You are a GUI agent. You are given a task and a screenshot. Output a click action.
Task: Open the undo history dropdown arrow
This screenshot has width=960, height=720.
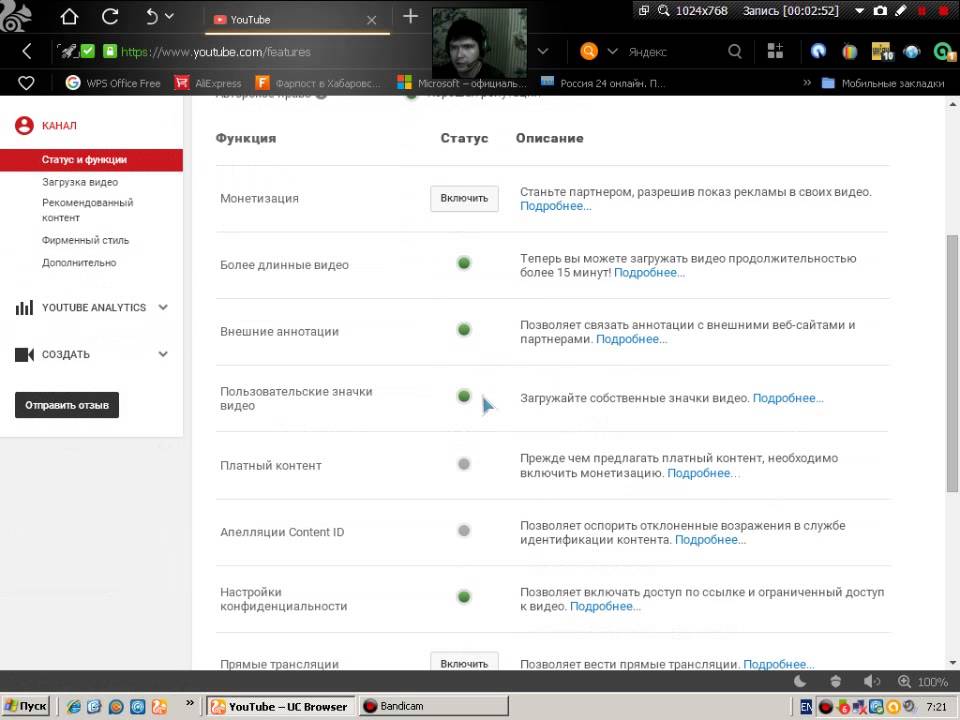[169, 16]
